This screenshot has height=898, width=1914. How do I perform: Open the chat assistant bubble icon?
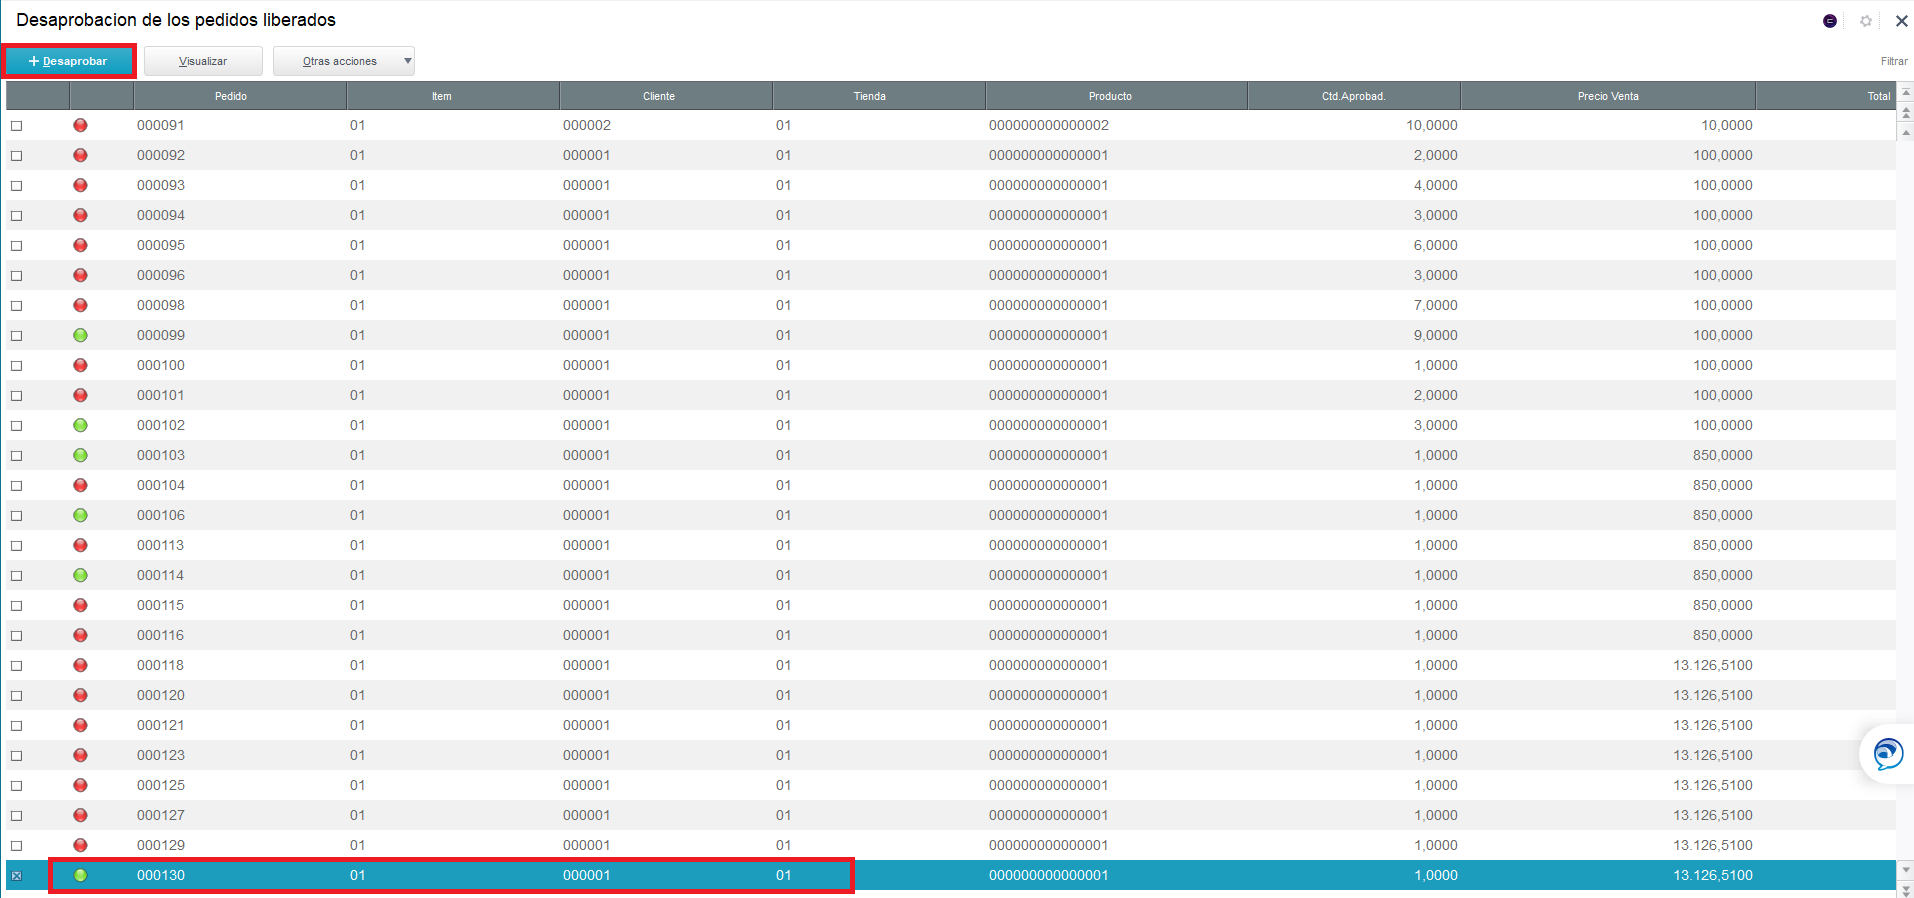coord(1888,754)
